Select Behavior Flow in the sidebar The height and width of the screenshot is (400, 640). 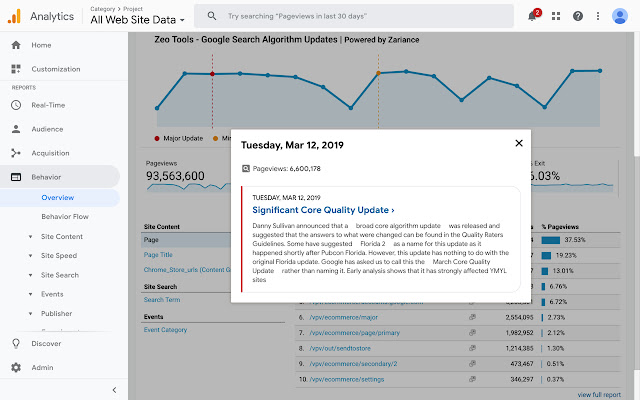tap(65, 216)
